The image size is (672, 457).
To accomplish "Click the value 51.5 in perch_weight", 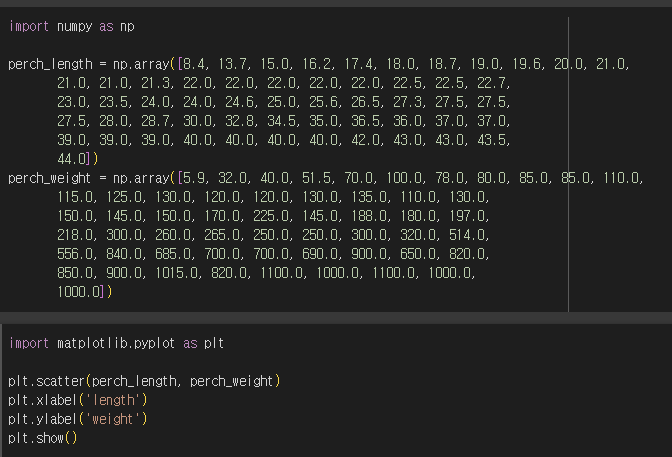I will point(317,178).
